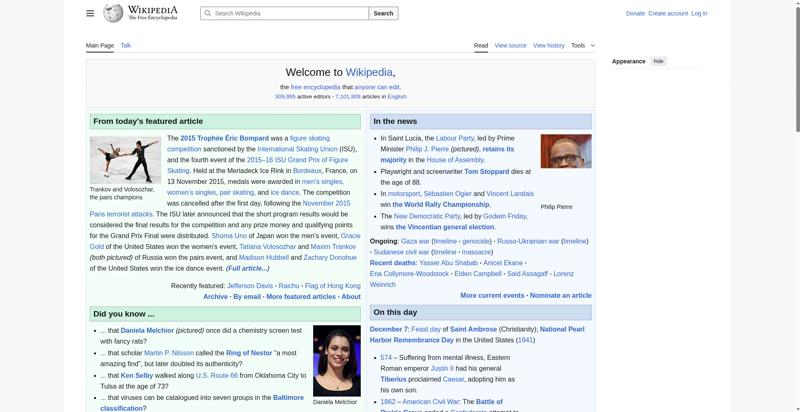
Task: Open the Donate link
Action: pos(635,13)
